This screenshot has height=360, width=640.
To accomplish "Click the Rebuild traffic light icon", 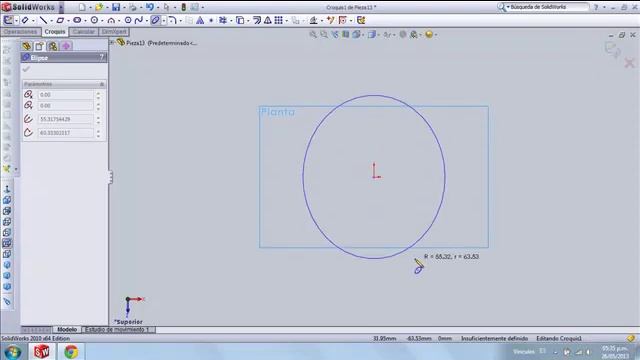I will coord(184,7).
